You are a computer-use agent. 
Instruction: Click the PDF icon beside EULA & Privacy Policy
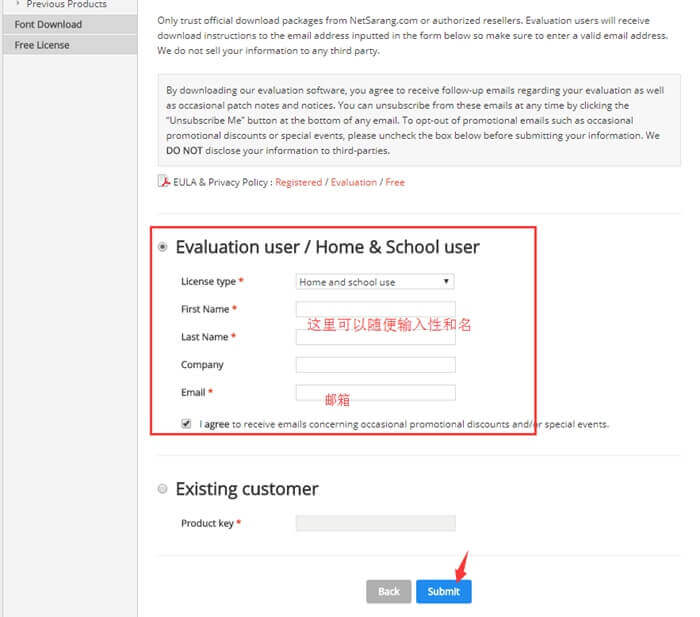165,182
